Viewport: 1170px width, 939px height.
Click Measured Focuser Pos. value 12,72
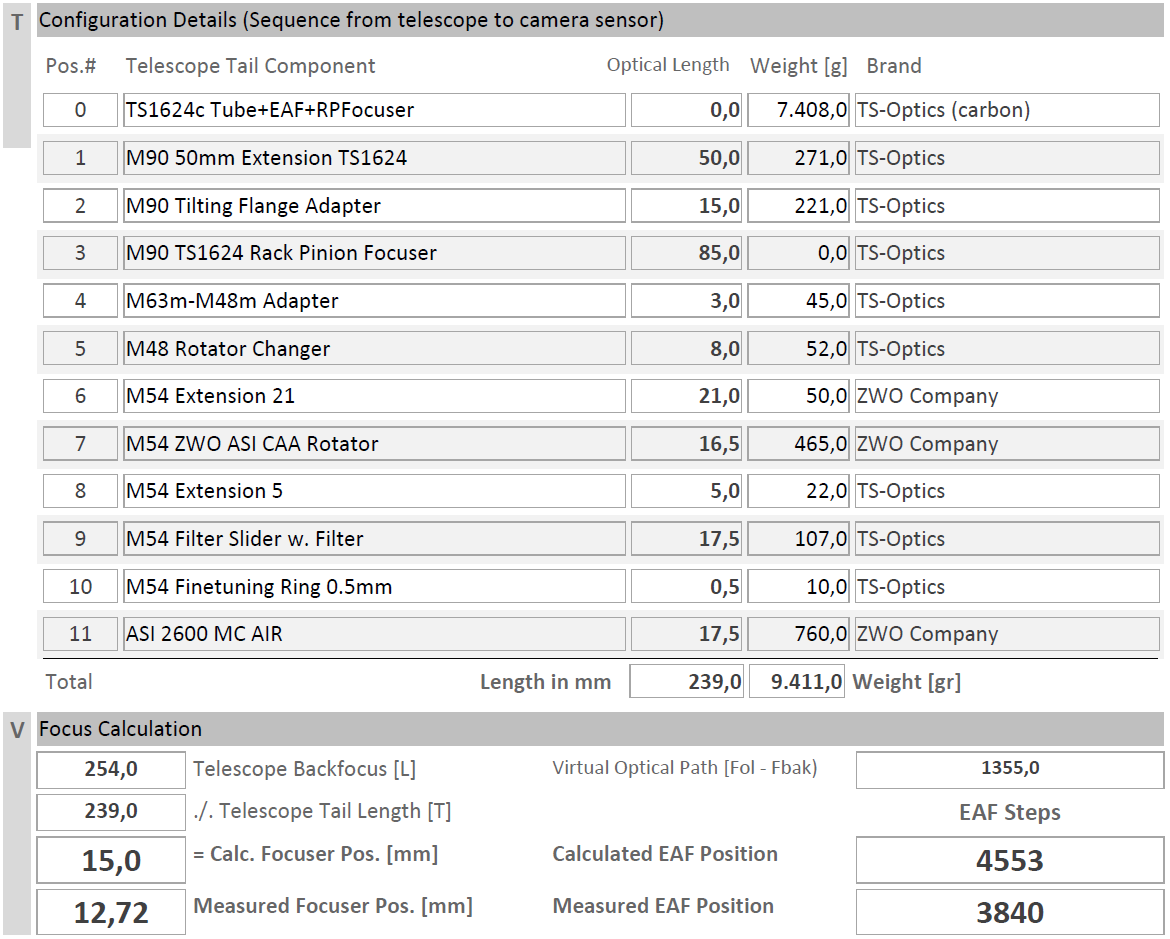111,912
